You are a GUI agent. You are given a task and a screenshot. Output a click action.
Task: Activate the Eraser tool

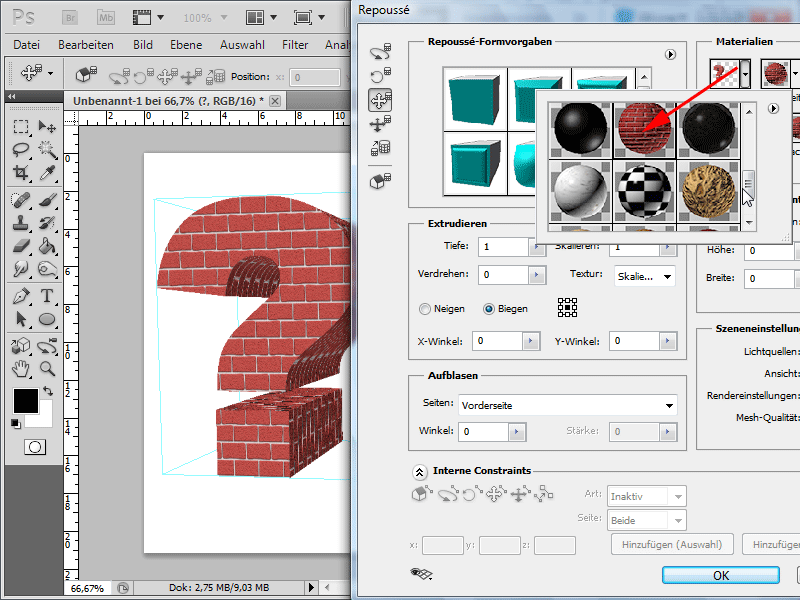tap(20, 246)
